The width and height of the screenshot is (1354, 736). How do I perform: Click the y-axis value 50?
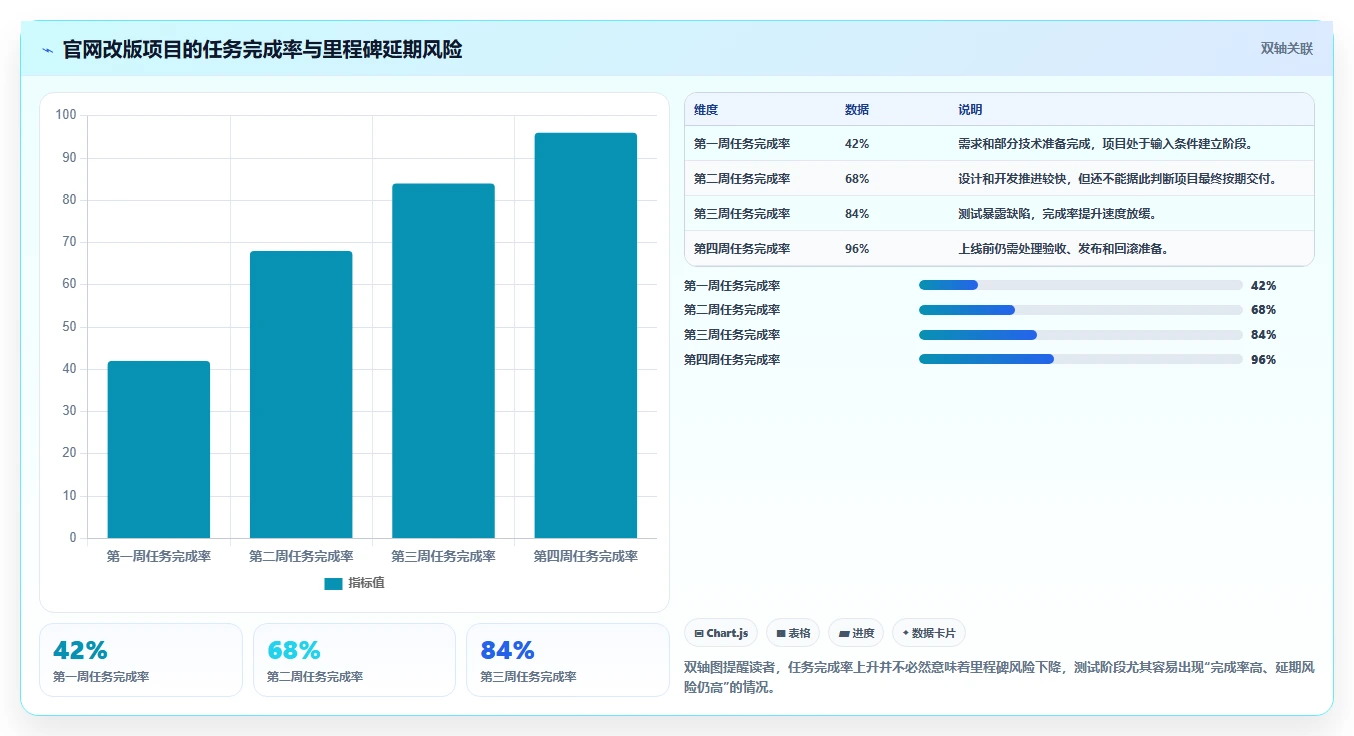(x=69, y=327)
